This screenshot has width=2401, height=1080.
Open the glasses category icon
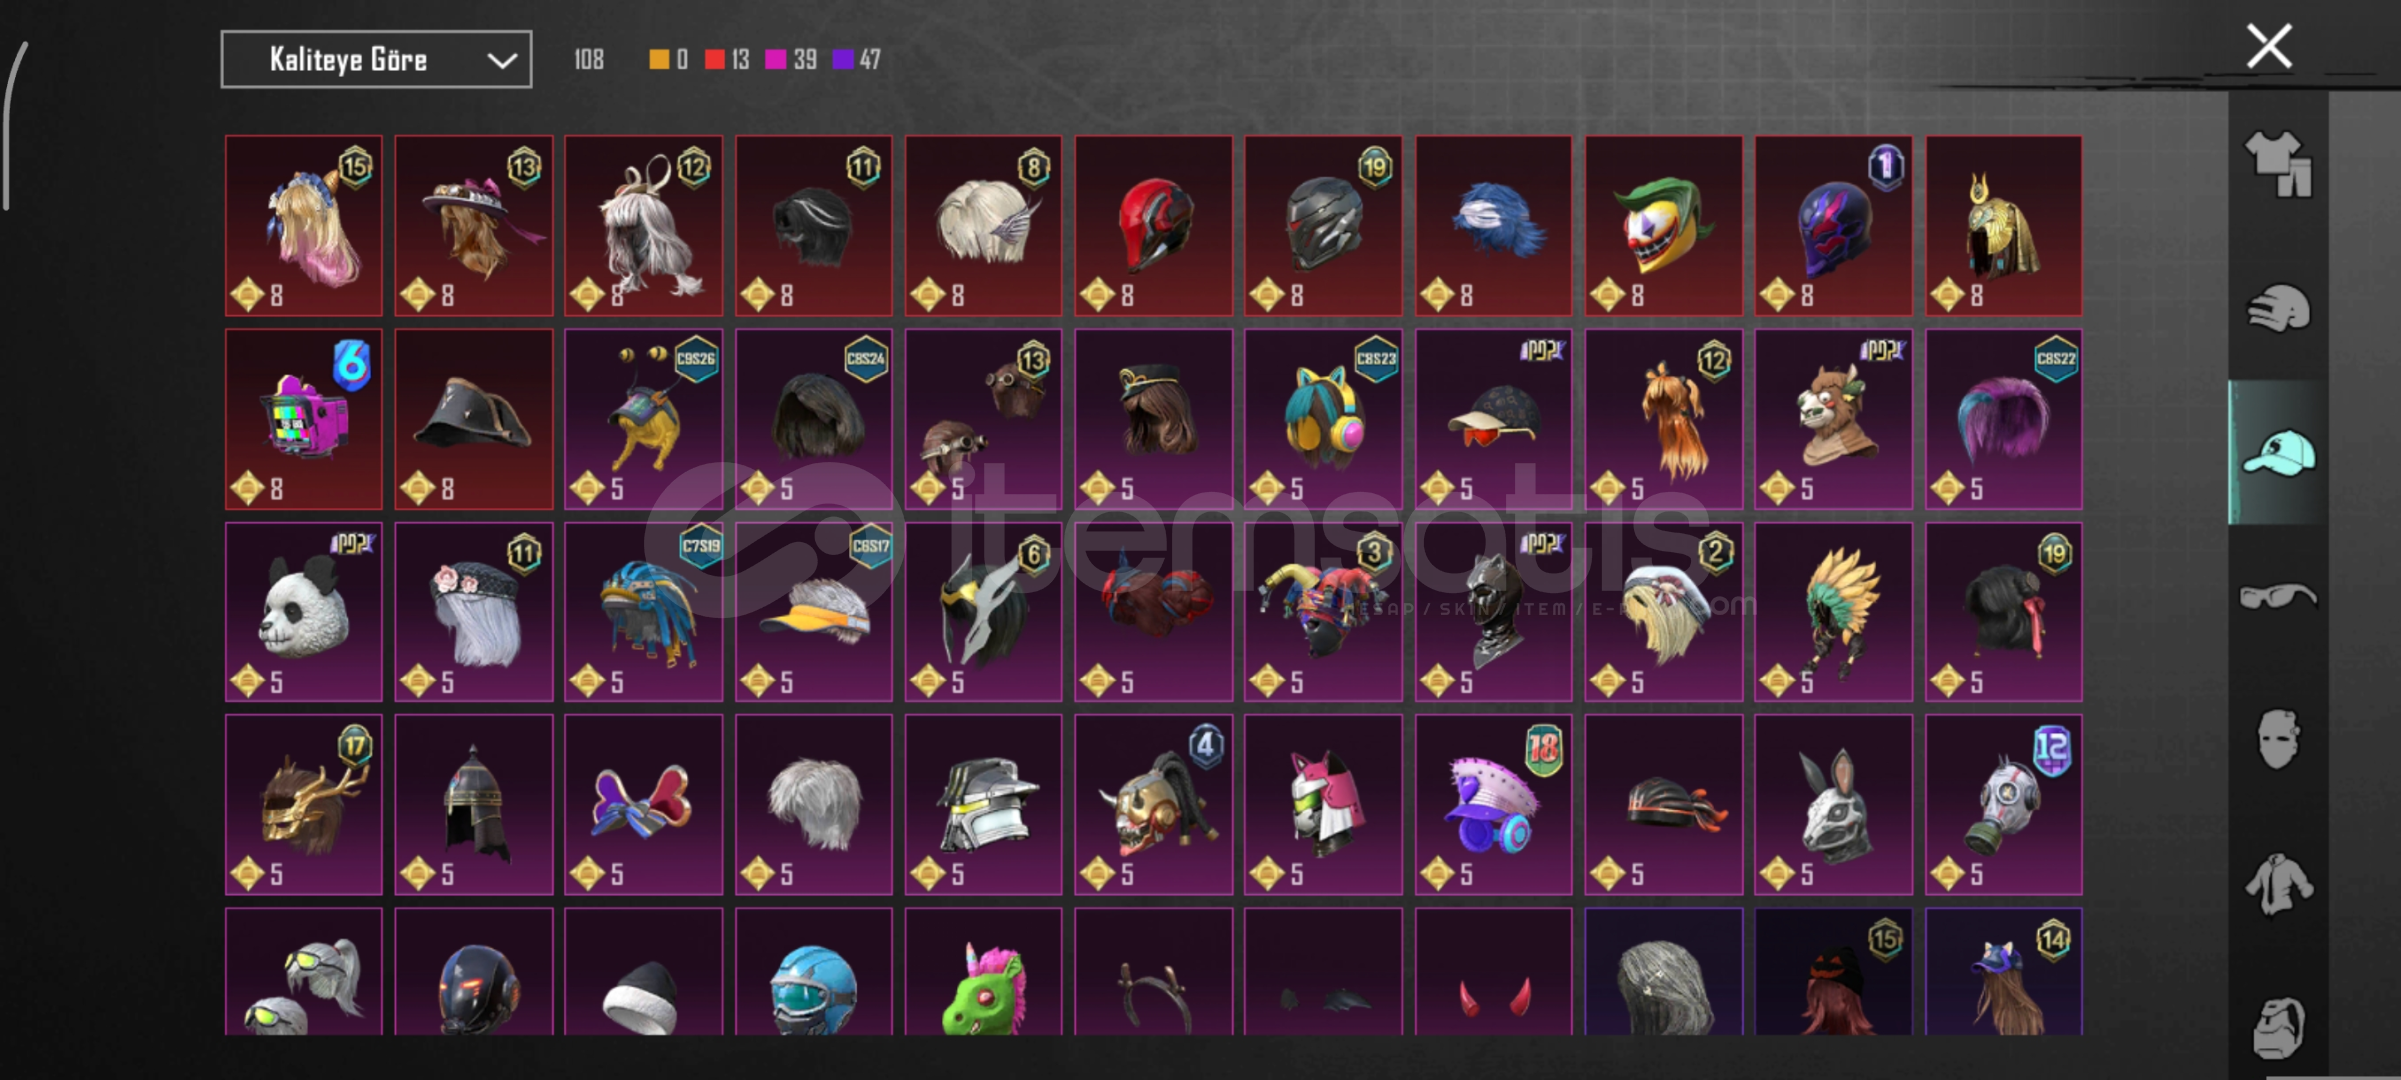coord(2279,597)
